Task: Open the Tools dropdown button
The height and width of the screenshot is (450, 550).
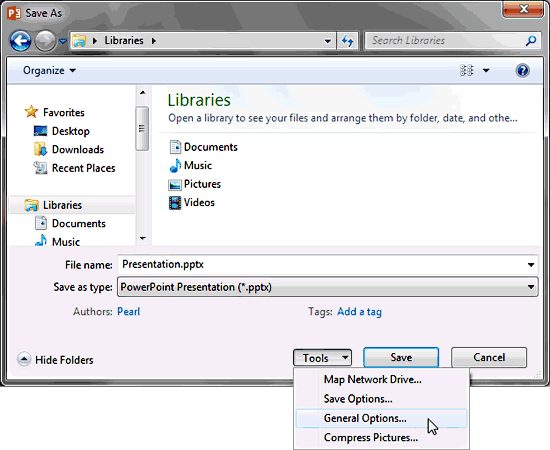Action: click(322, 358)
